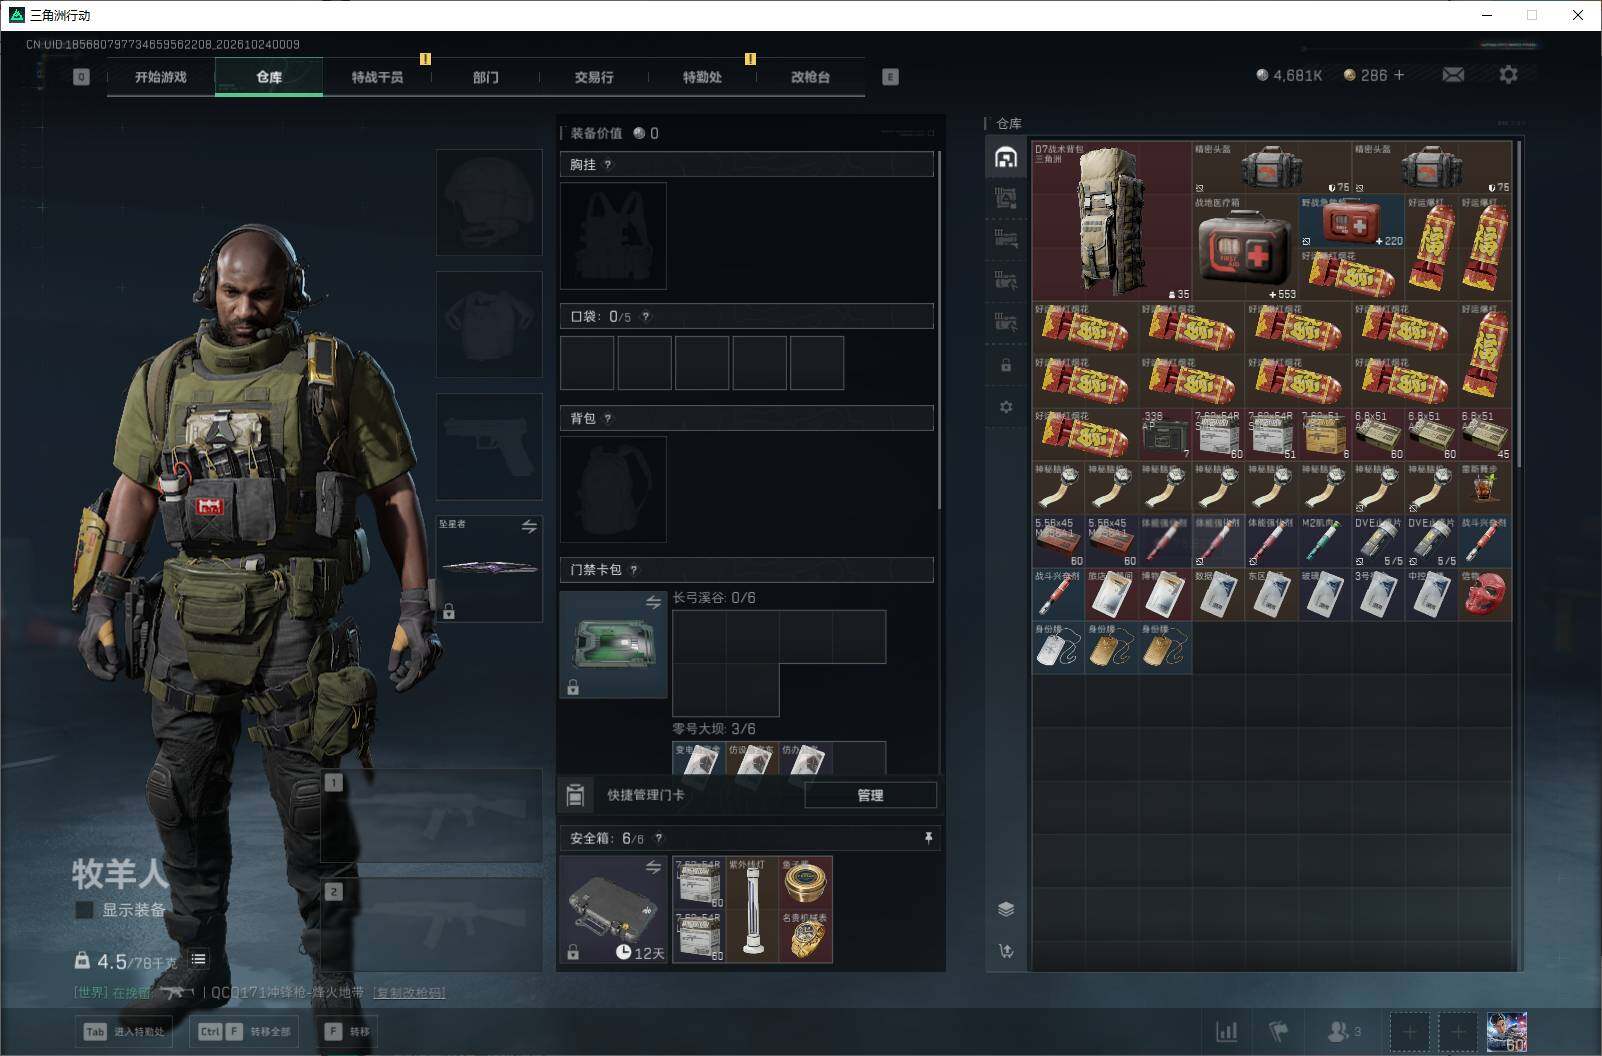Click the help icon beside 安全箱

click(x=659, y=839)
